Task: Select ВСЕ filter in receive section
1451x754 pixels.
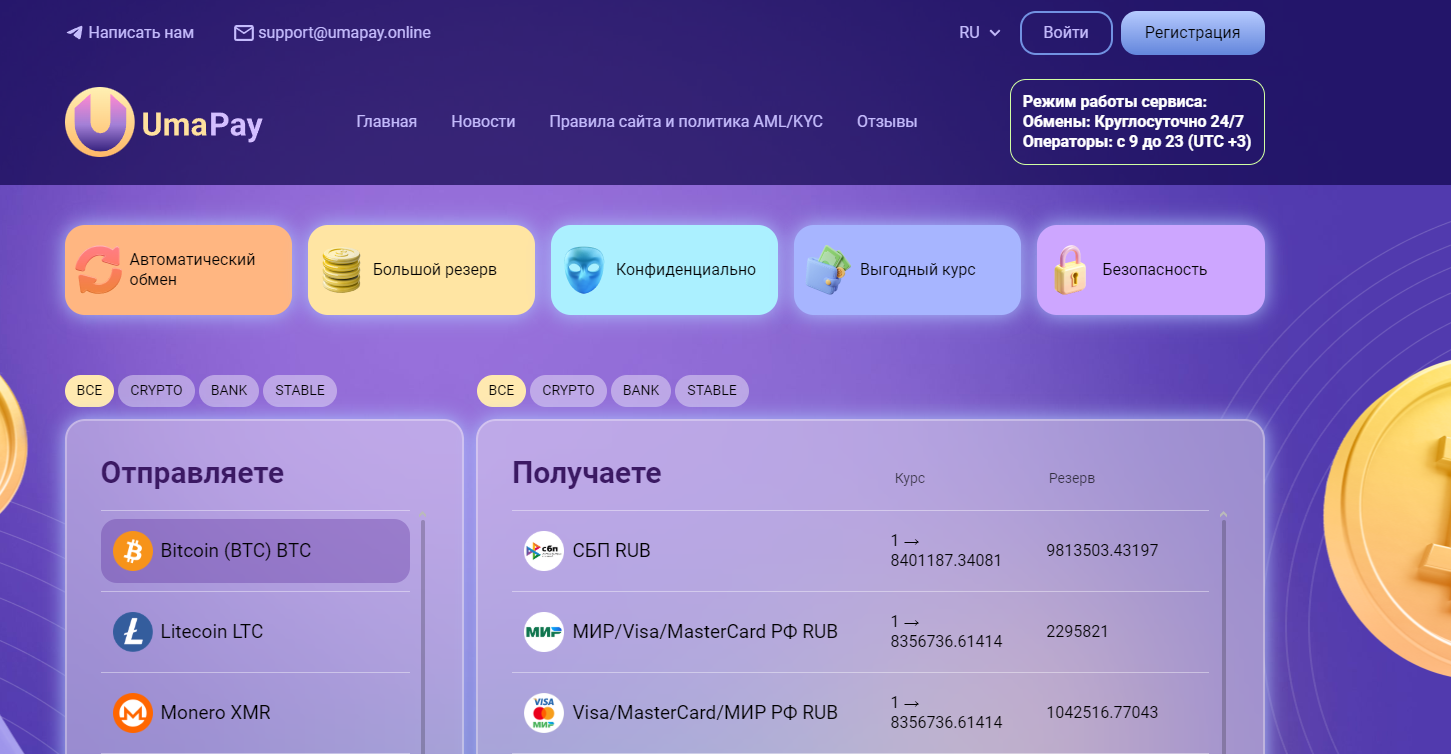Action: pyautogui.click(x=502, y=391)
